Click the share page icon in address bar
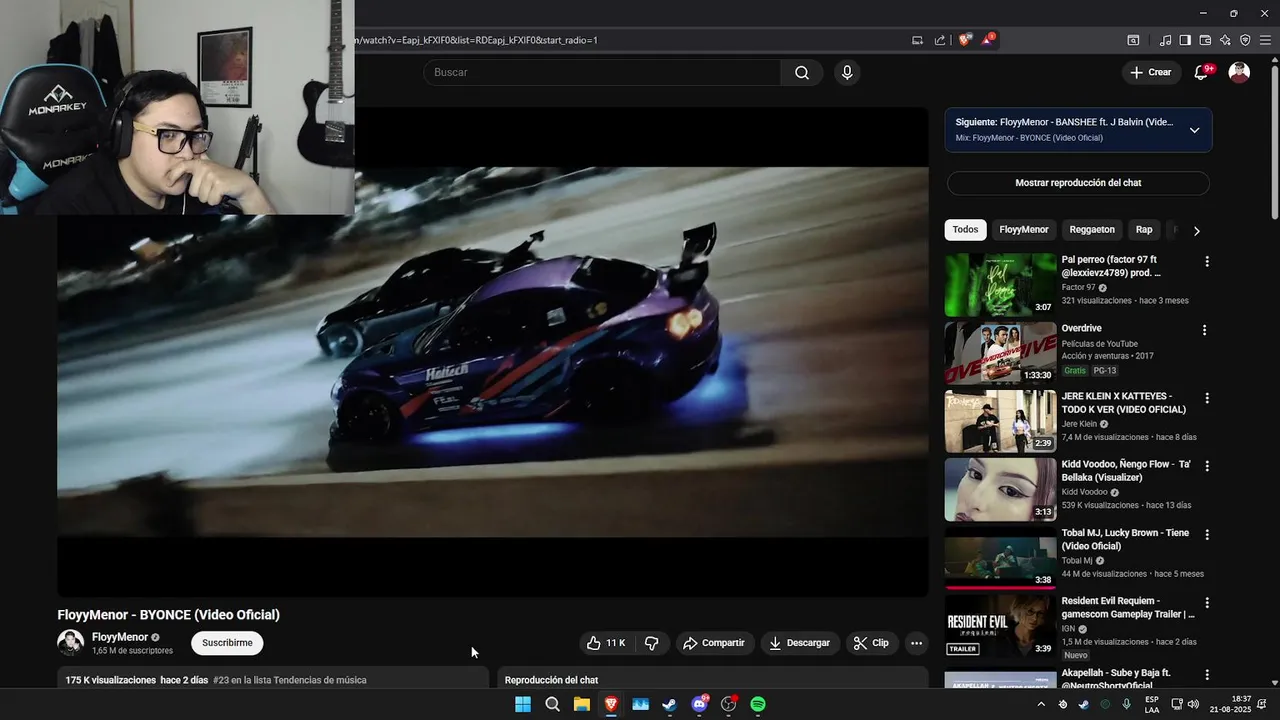The width and height of the screenshot is (1280, 720). tap(940, 40)
